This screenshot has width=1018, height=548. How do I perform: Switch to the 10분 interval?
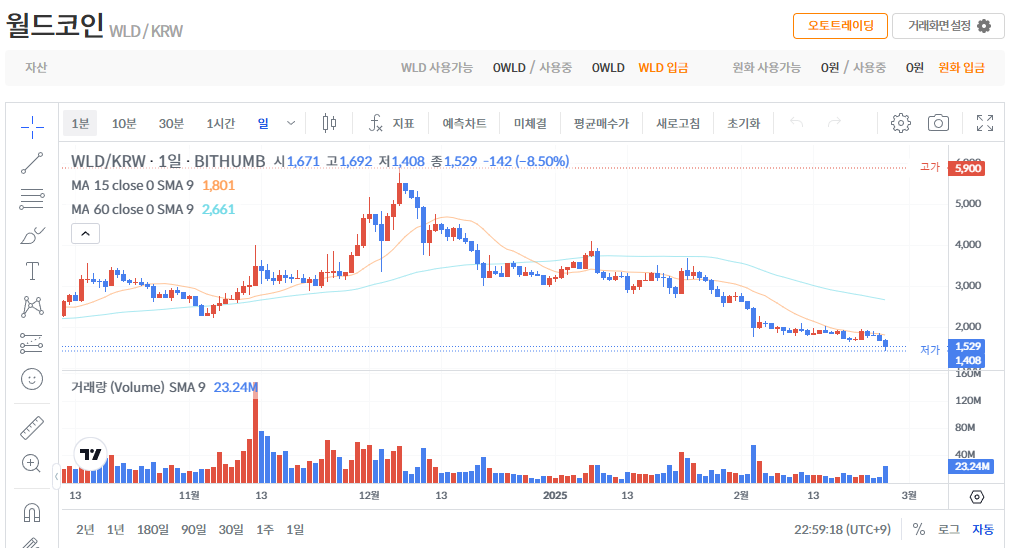coord(123,123)
